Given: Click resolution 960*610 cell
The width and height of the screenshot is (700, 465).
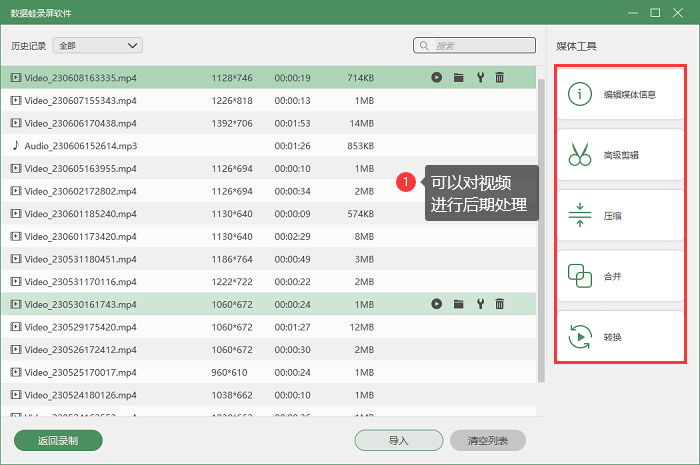Looking at the screenshot, I should (229, 372).
